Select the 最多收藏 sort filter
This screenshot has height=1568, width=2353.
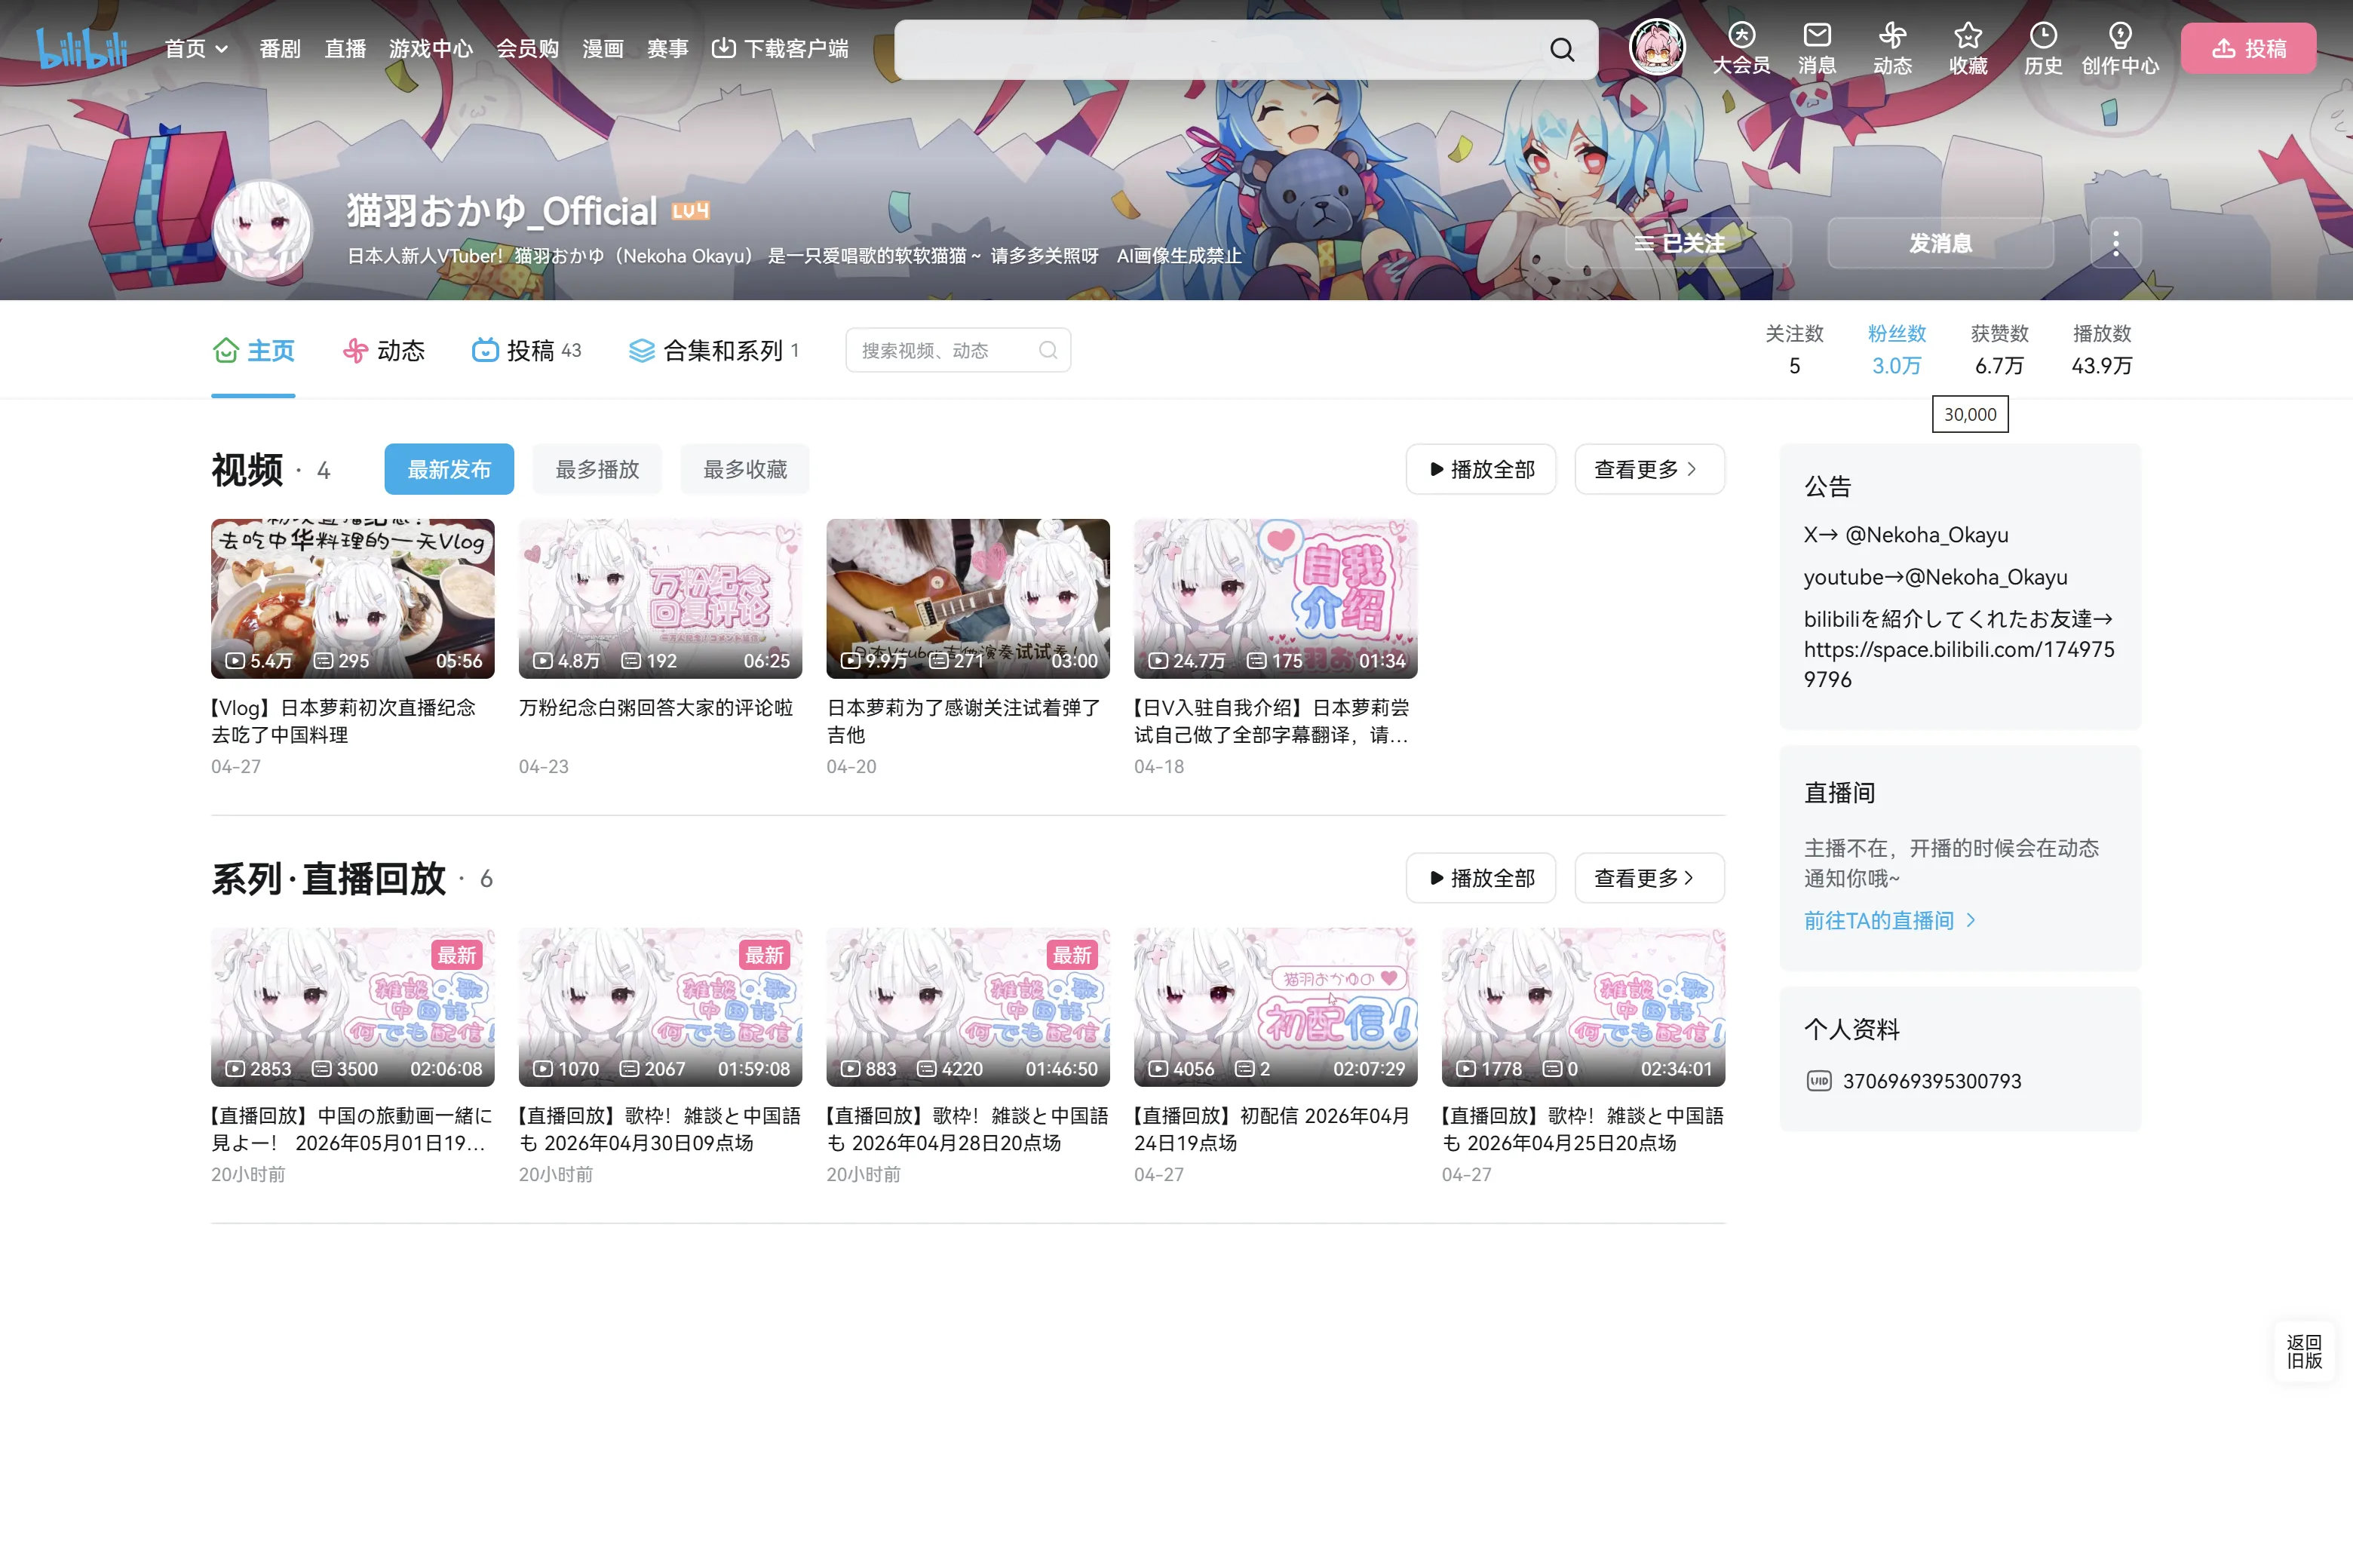(x=745, y=469)
